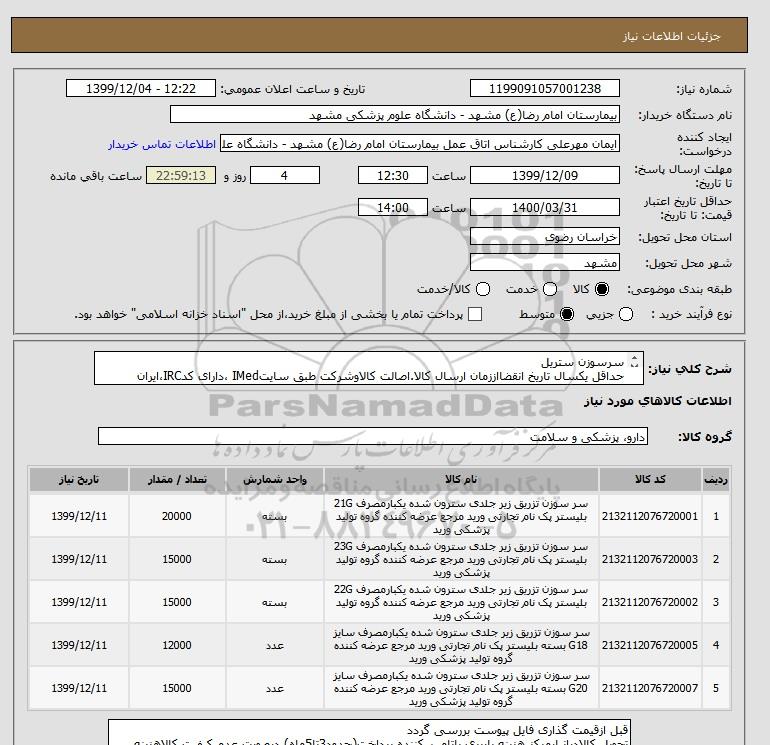
Task: Click need date 1399/12/11 in row 3
Action: 79,602
